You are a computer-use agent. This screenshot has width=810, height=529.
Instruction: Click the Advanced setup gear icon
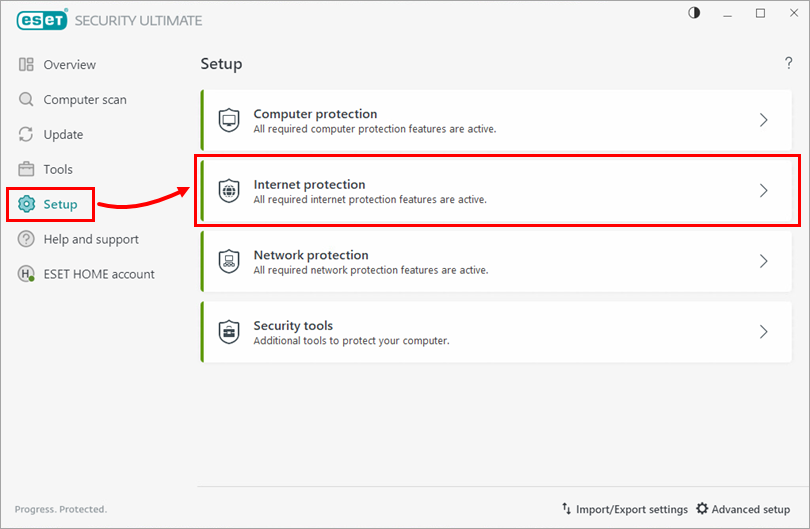(702, 509)
